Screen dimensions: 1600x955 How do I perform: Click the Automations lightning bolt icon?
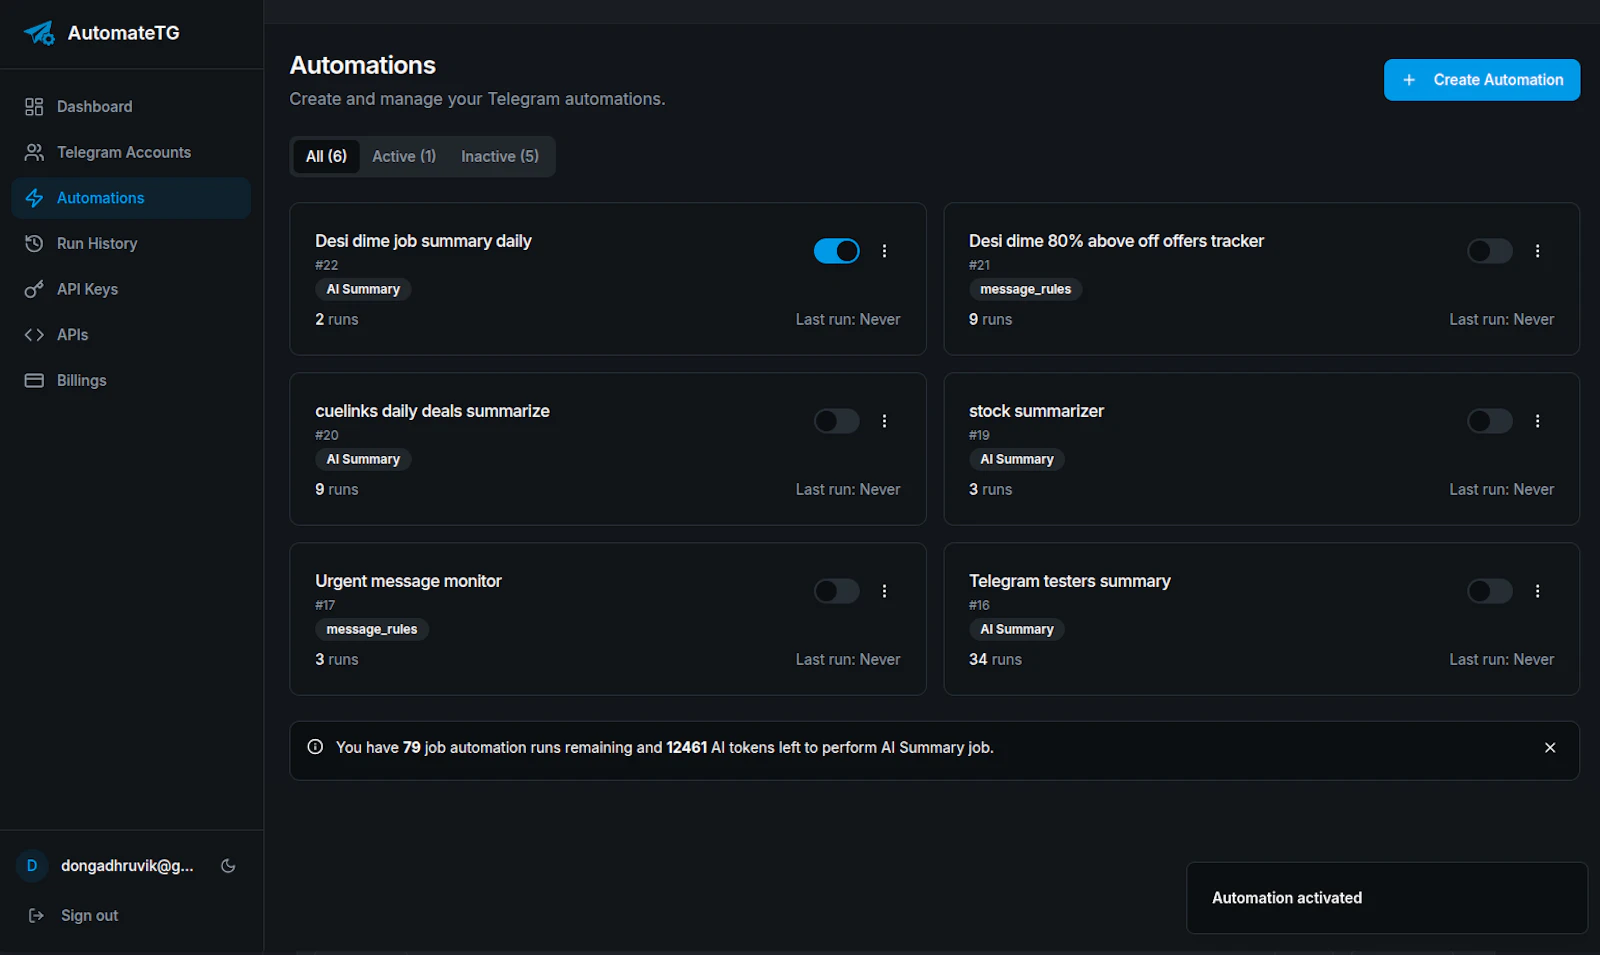coord(34,198)
